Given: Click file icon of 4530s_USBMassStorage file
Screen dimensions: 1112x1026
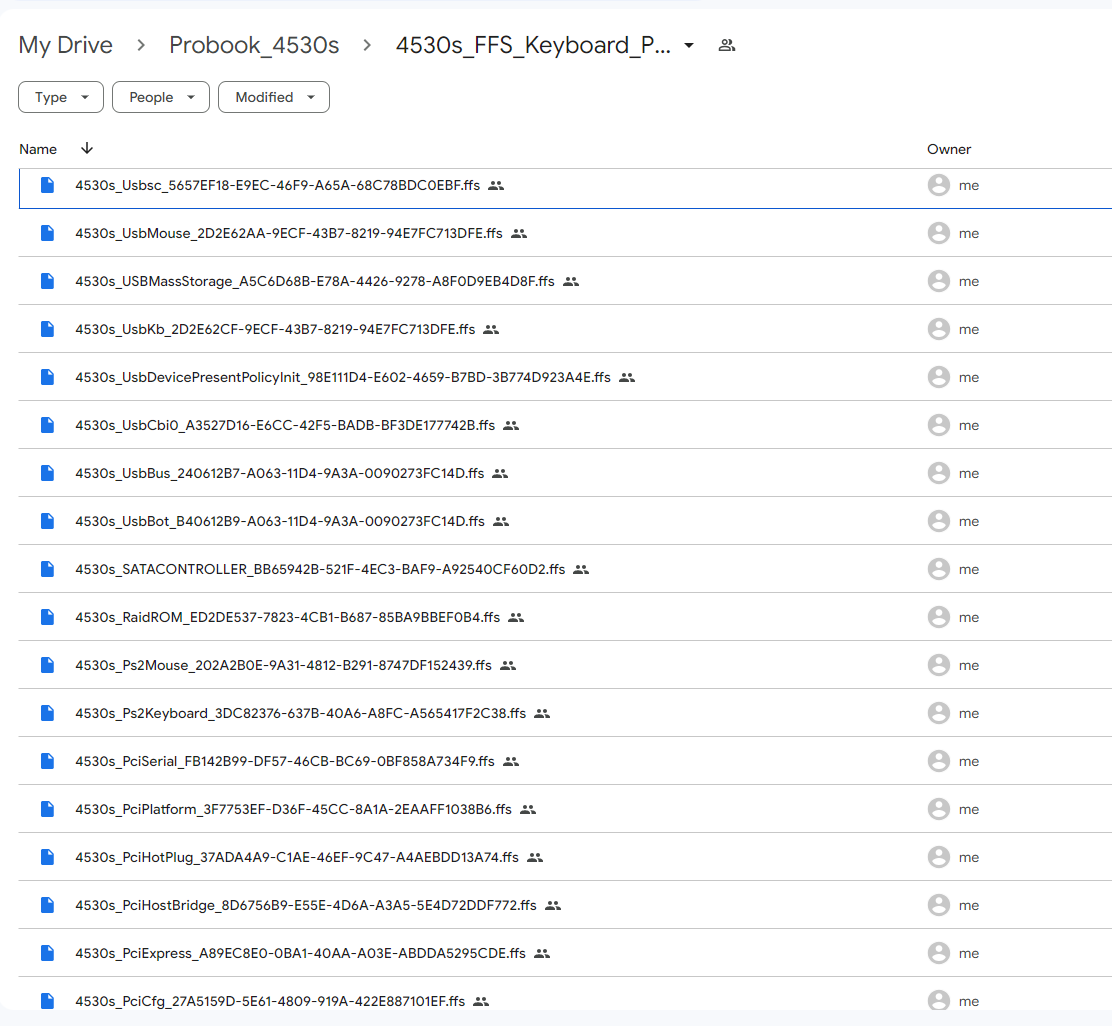Looking at the screenshot, I should pos(48,281).
